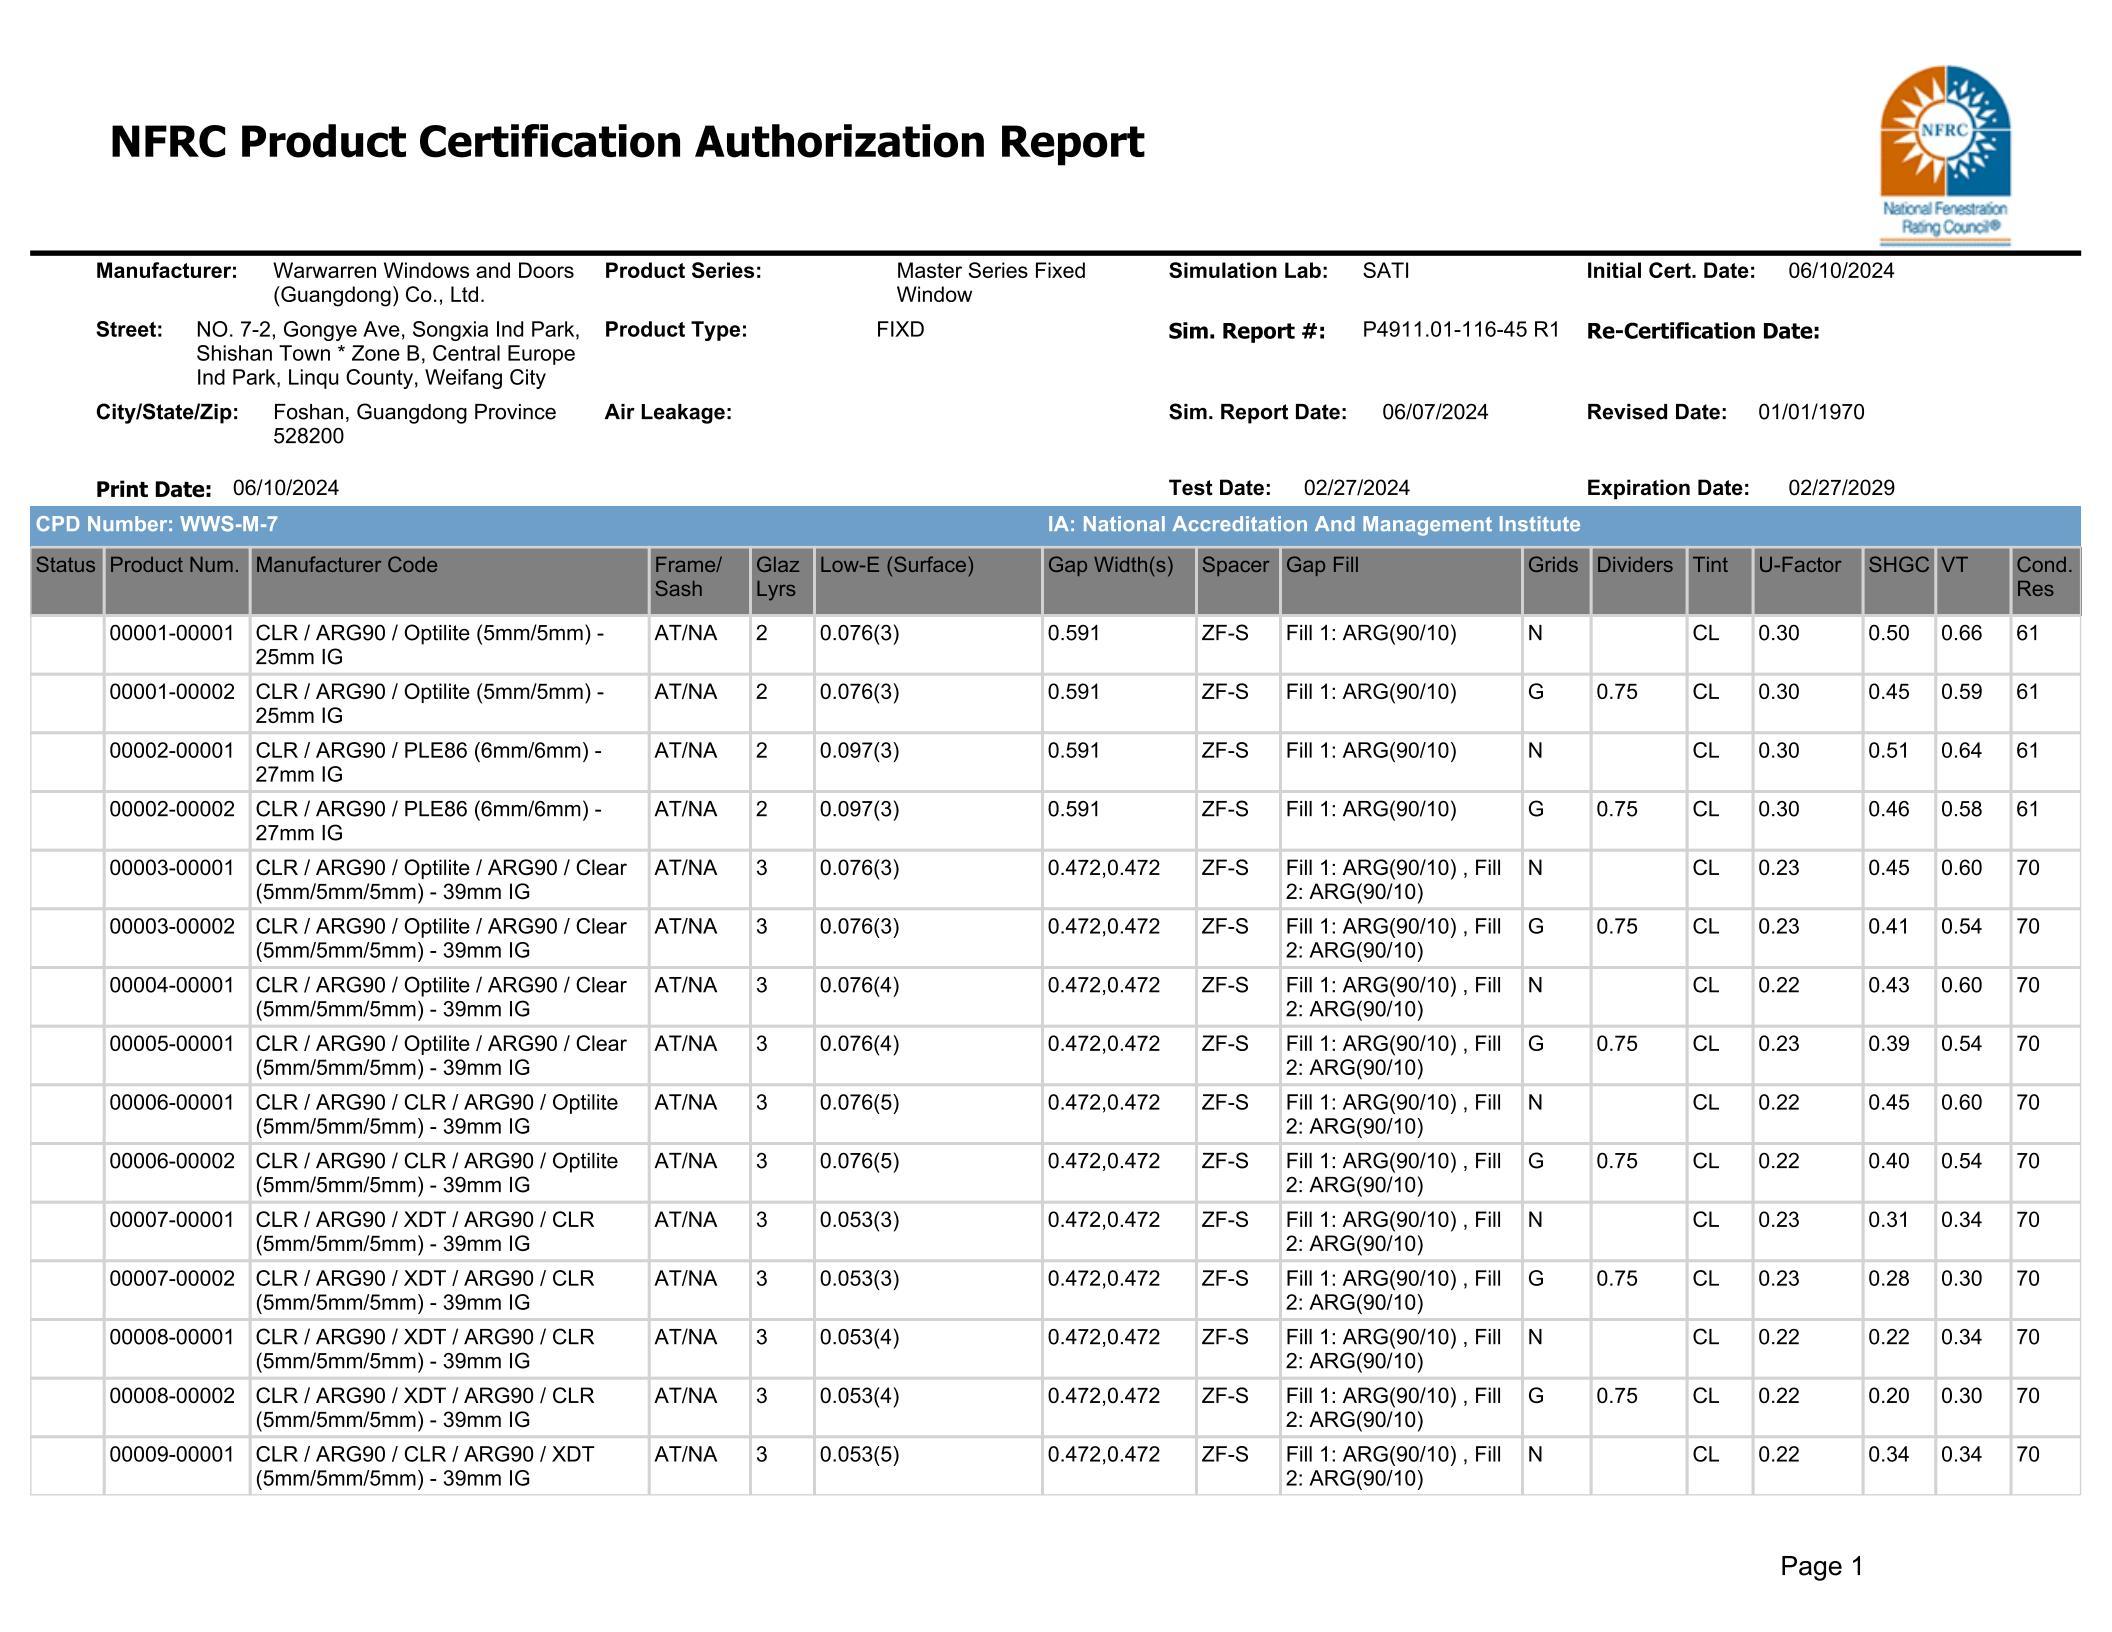The width and height of the screenshot is (2112, 1632).
Task: Click SHGC value 0.39 in row 00005-00001
Action: [x=1889, y=1044]
